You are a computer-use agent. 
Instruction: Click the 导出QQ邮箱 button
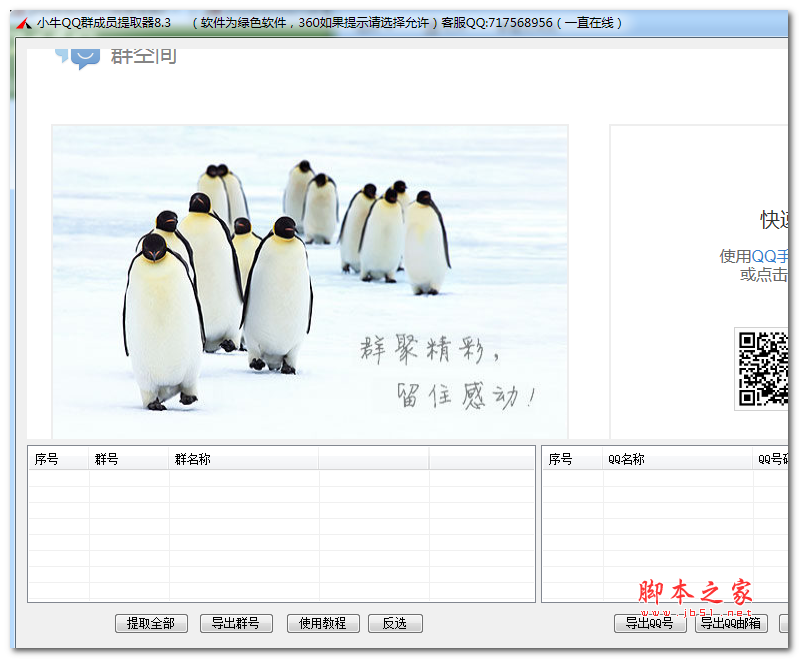[731, 623]
